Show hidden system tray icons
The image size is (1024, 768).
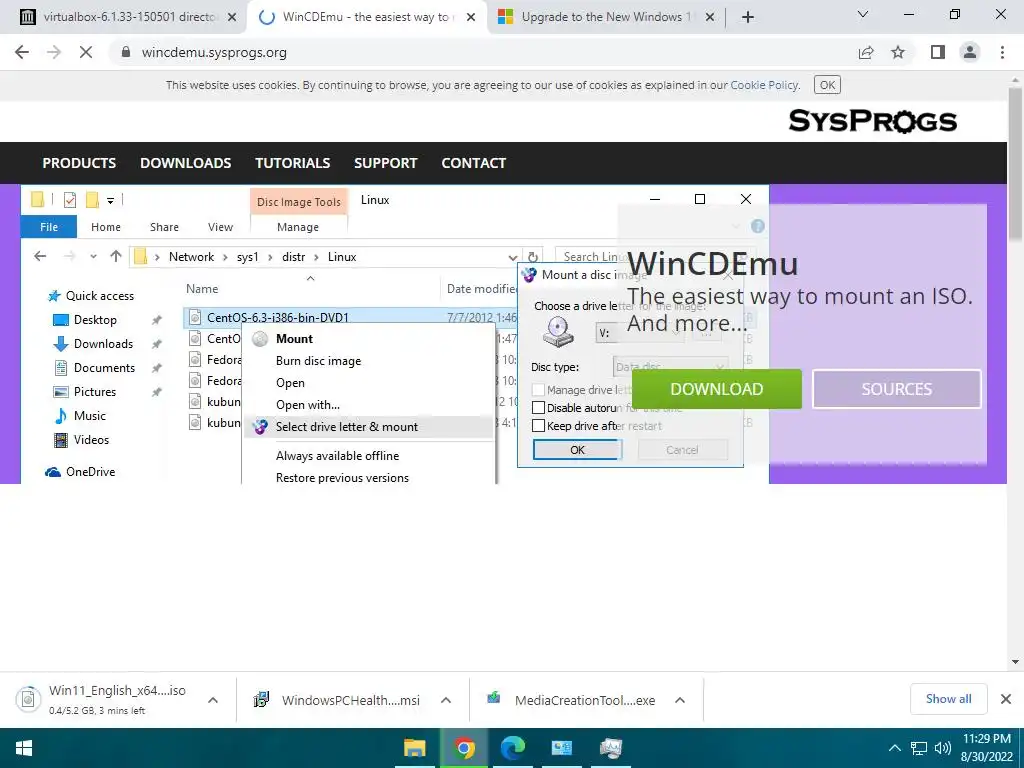(895, 748)
